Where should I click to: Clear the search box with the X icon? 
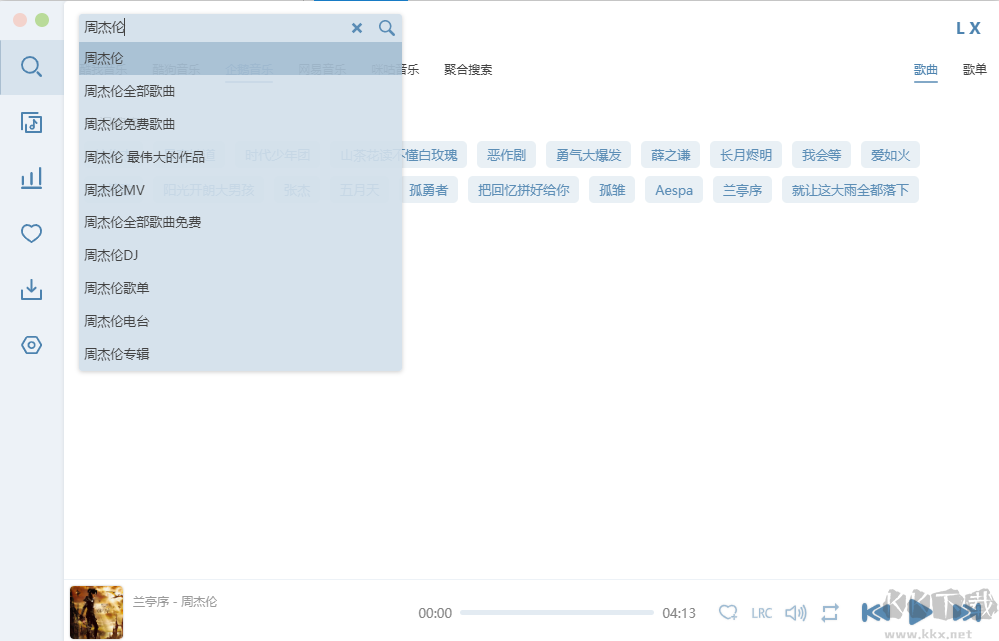[357, 28]
